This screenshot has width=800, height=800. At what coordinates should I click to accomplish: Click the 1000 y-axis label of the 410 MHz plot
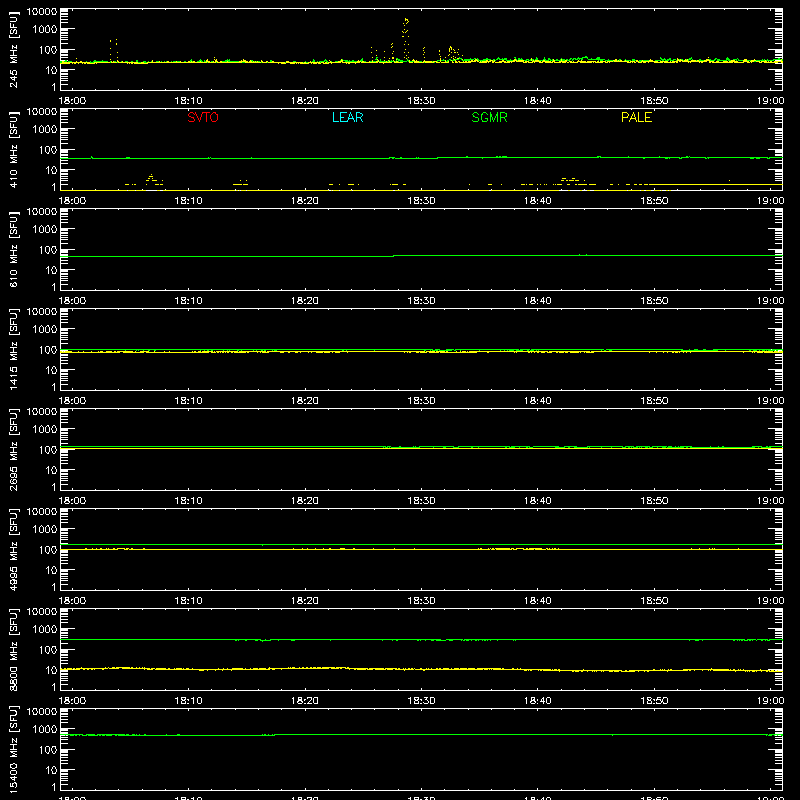coord(45,130)
